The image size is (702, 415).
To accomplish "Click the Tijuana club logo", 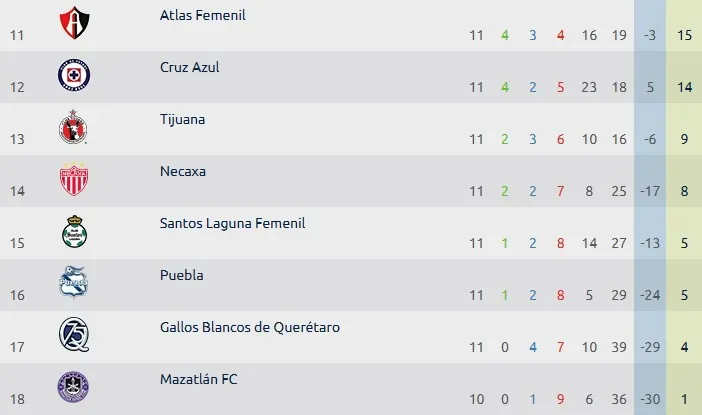I will (x=74, y=128).
